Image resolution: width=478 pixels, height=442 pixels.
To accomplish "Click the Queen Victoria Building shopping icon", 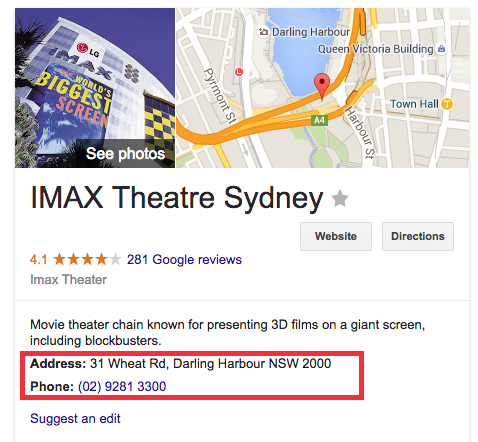I will tap(441, 49).
